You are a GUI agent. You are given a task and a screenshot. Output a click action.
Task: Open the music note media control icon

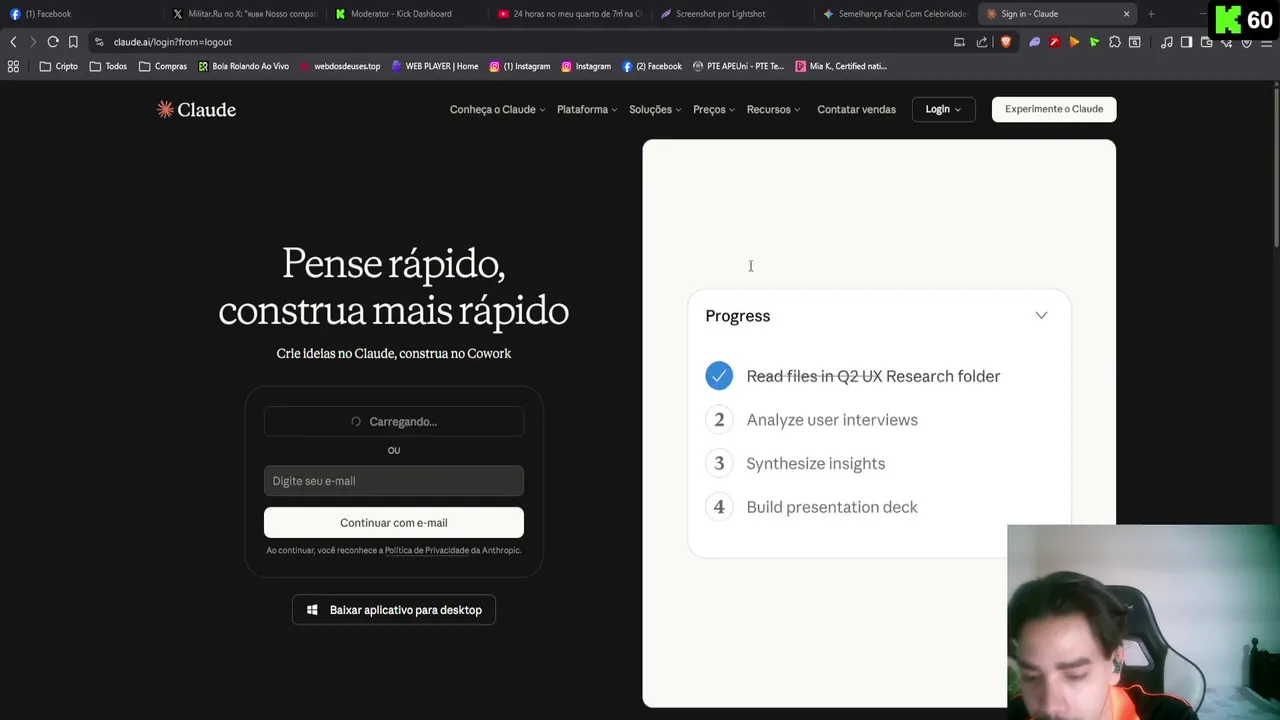coord(1166,42)
